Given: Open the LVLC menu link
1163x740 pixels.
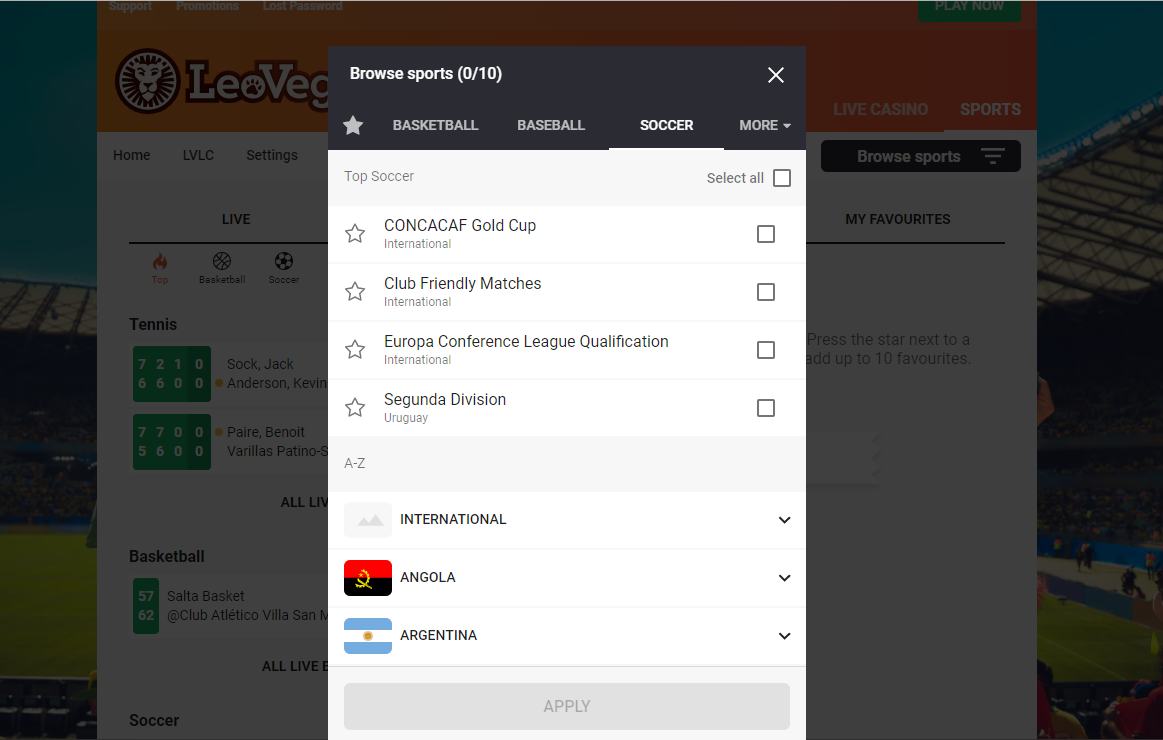Looking at the screenshot, I should pos(198,155).
